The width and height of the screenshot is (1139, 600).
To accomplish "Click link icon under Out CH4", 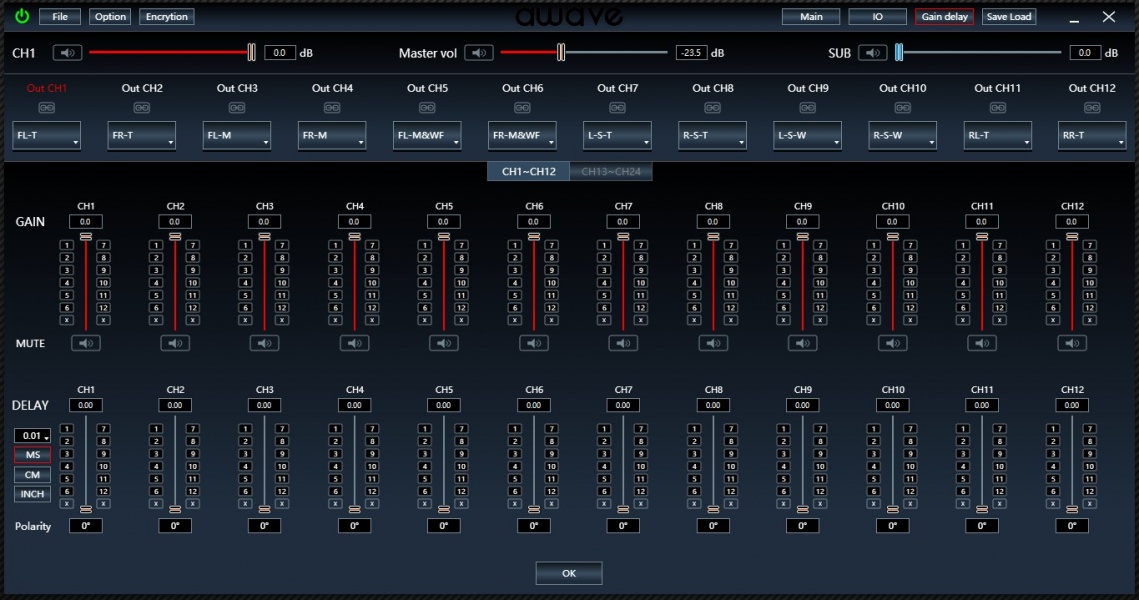I will point(332,108).
